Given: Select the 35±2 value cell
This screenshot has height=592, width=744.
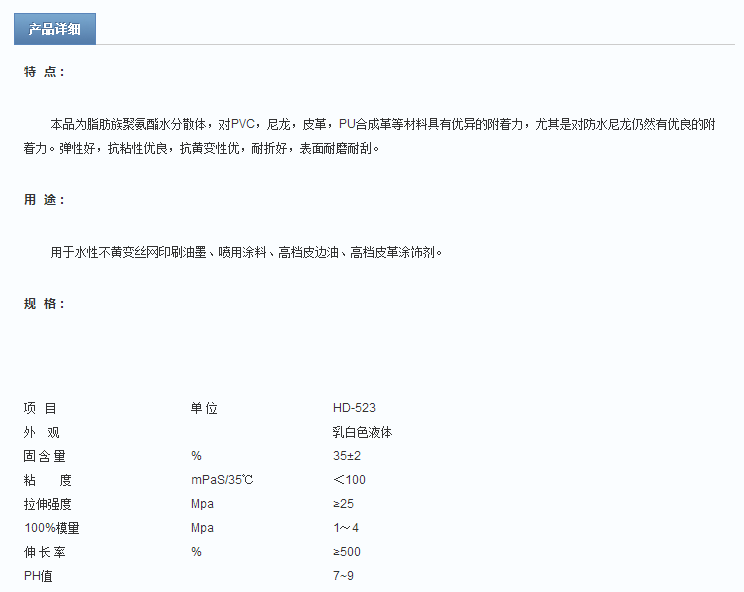Looking at the screenshot, I should (347, 456).
